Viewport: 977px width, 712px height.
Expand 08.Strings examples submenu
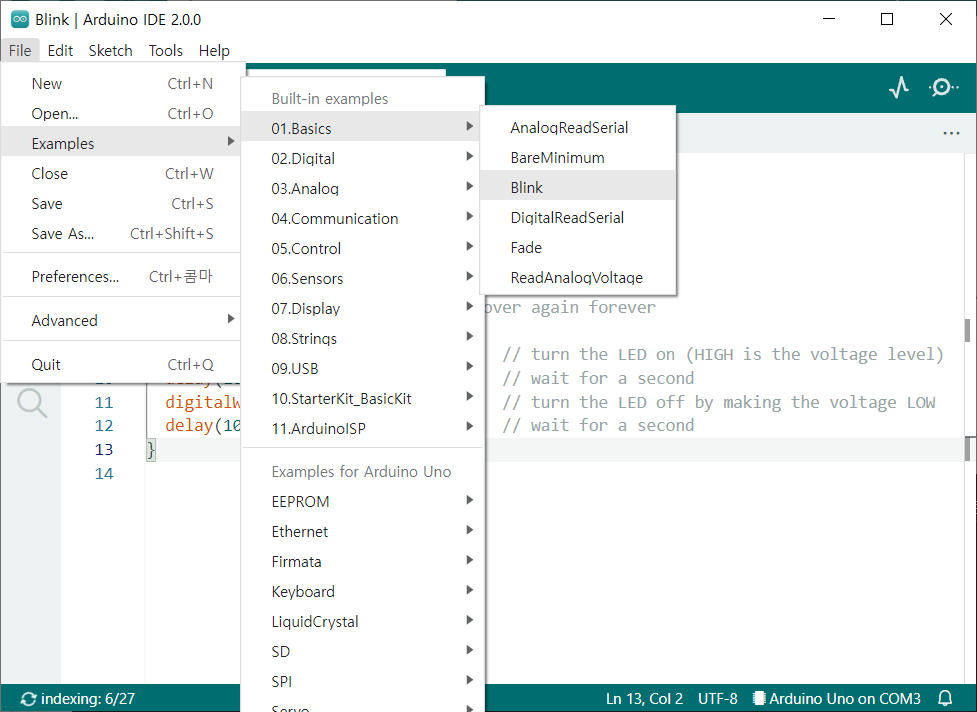click(363, 338)
